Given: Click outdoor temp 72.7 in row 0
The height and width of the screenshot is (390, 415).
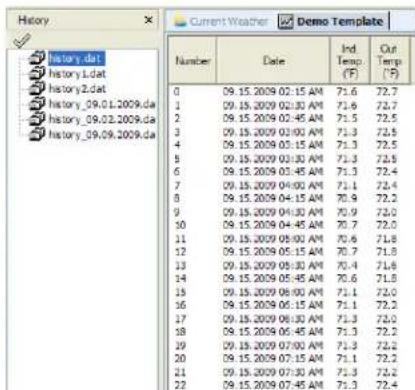Looking at the screenshot, I should tap(387, 91).
